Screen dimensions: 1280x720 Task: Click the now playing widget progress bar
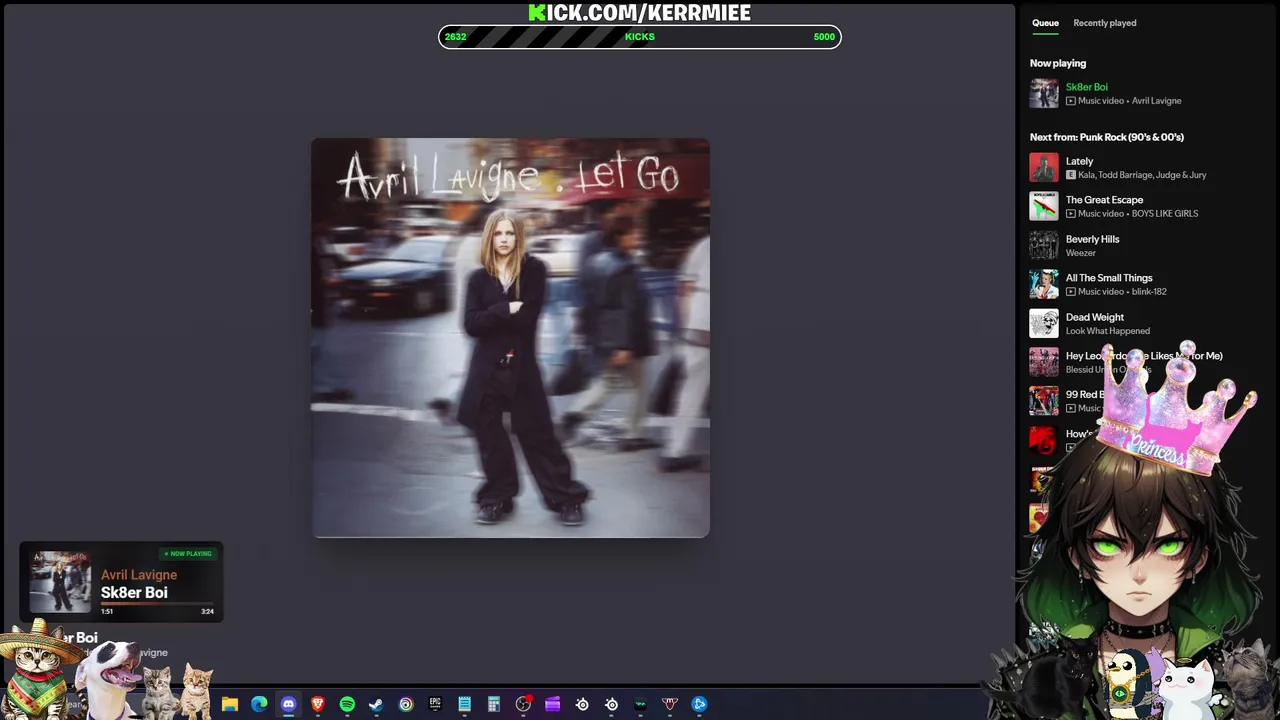coord(157,604)
